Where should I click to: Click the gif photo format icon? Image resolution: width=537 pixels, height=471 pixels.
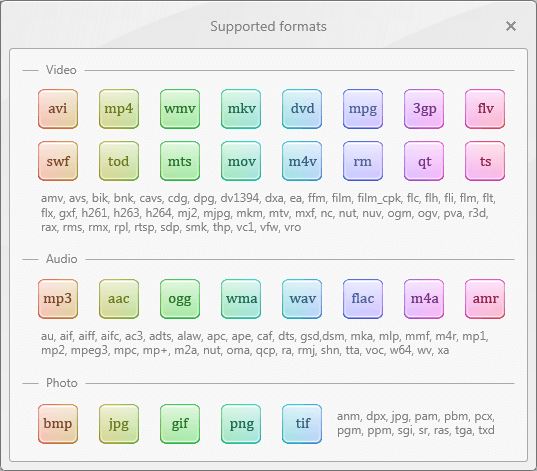click(180, 424)
